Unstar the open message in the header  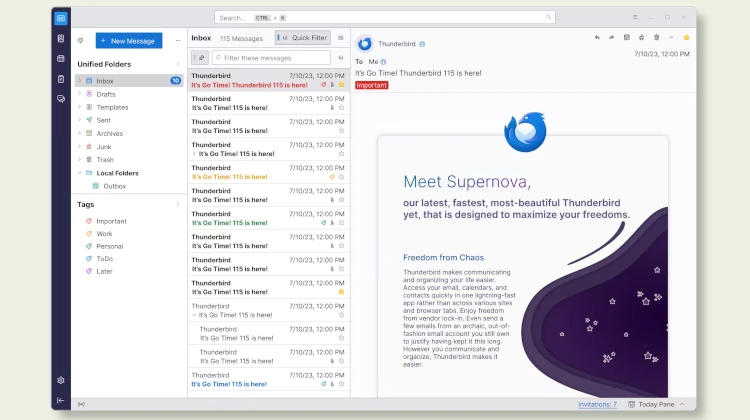point(686,37)
